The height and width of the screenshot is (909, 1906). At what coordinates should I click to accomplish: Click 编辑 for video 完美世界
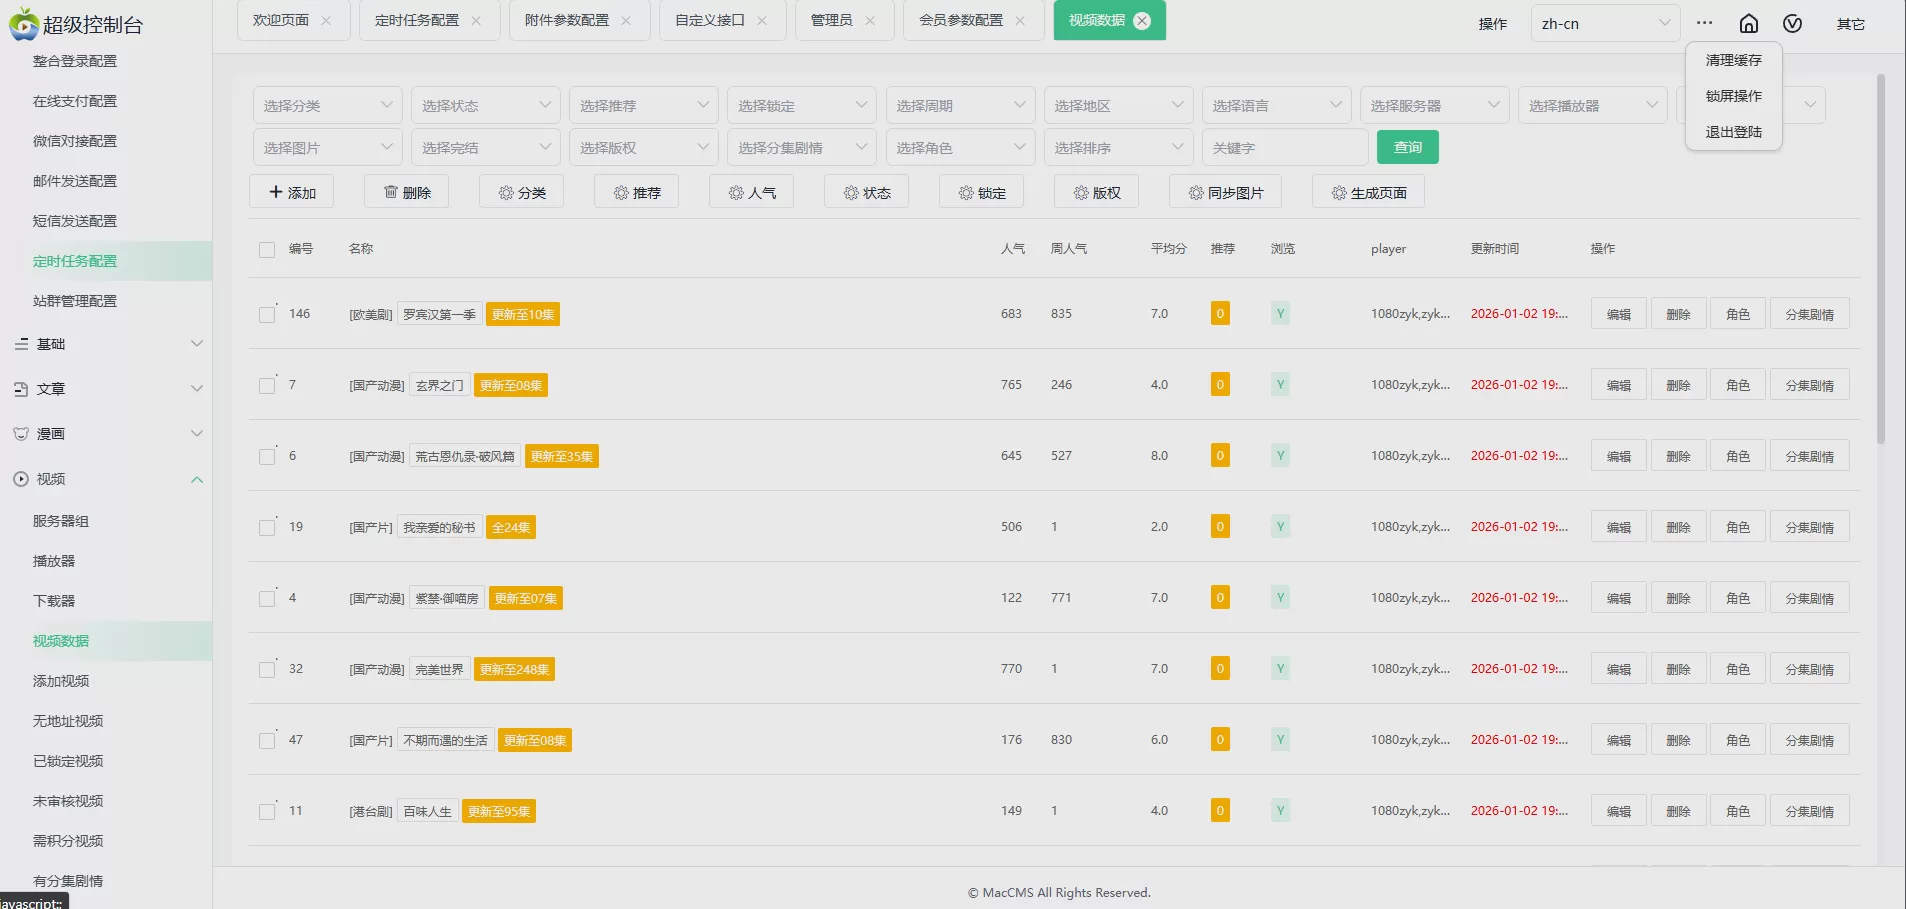click(x=1617, y=668)
